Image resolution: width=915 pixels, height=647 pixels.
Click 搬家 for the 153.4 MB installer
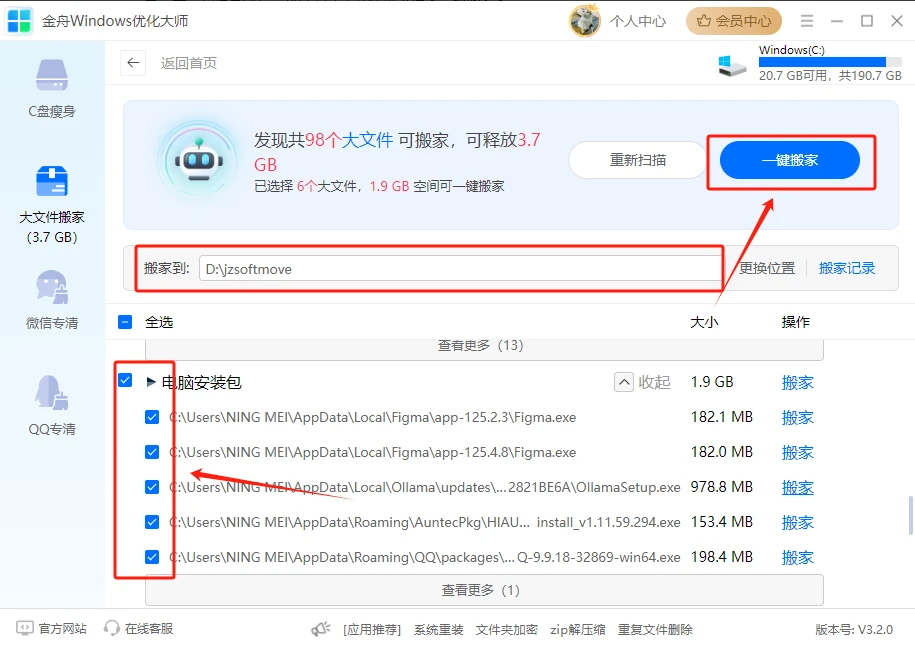798,523
